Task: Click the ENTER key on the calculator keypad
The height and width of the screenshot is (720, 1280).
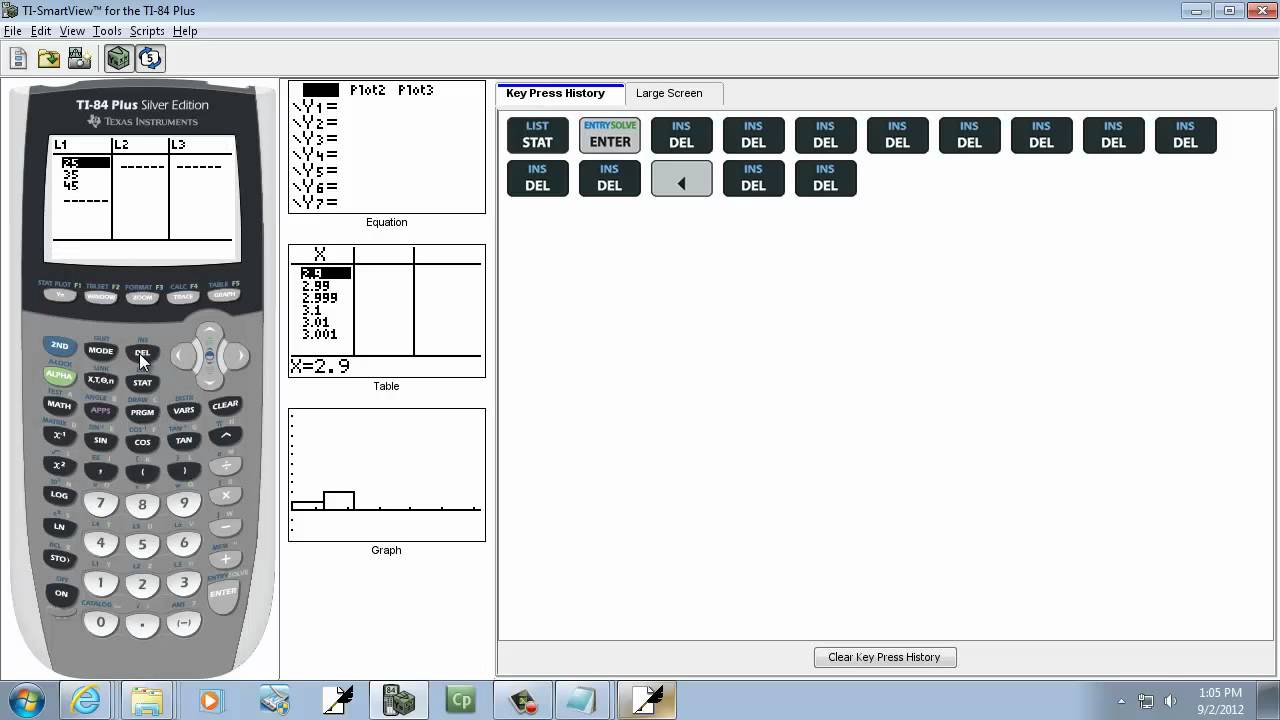Action: pos(223,592)
